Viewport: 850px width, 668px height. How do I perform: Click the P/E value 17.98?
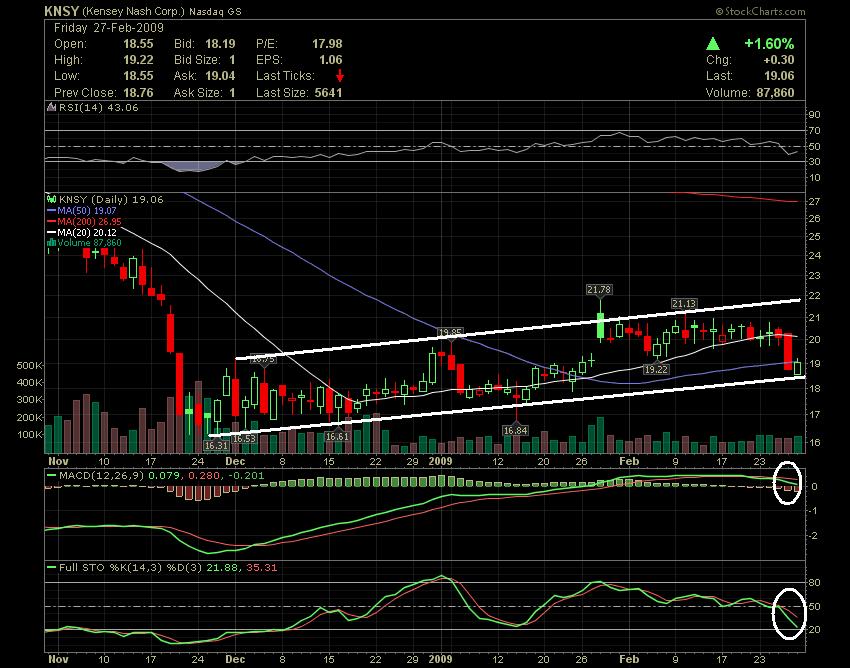327,44
